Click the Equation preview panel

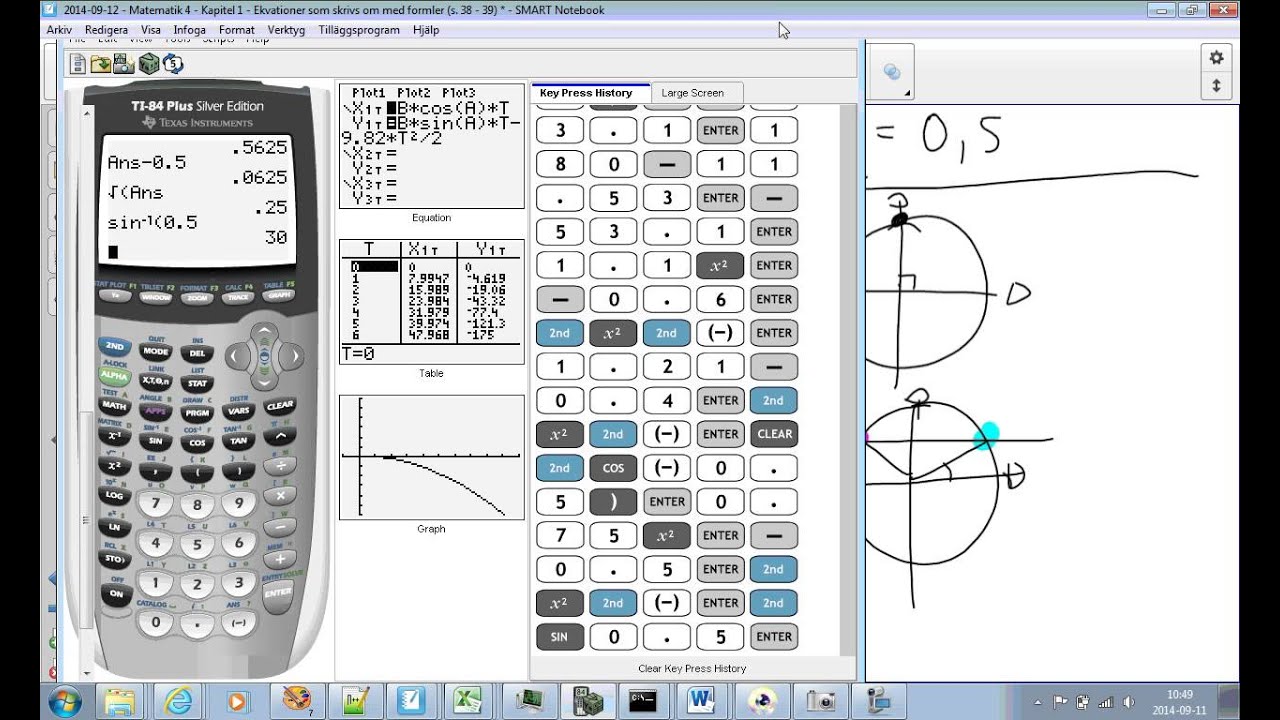coord(431,146)
